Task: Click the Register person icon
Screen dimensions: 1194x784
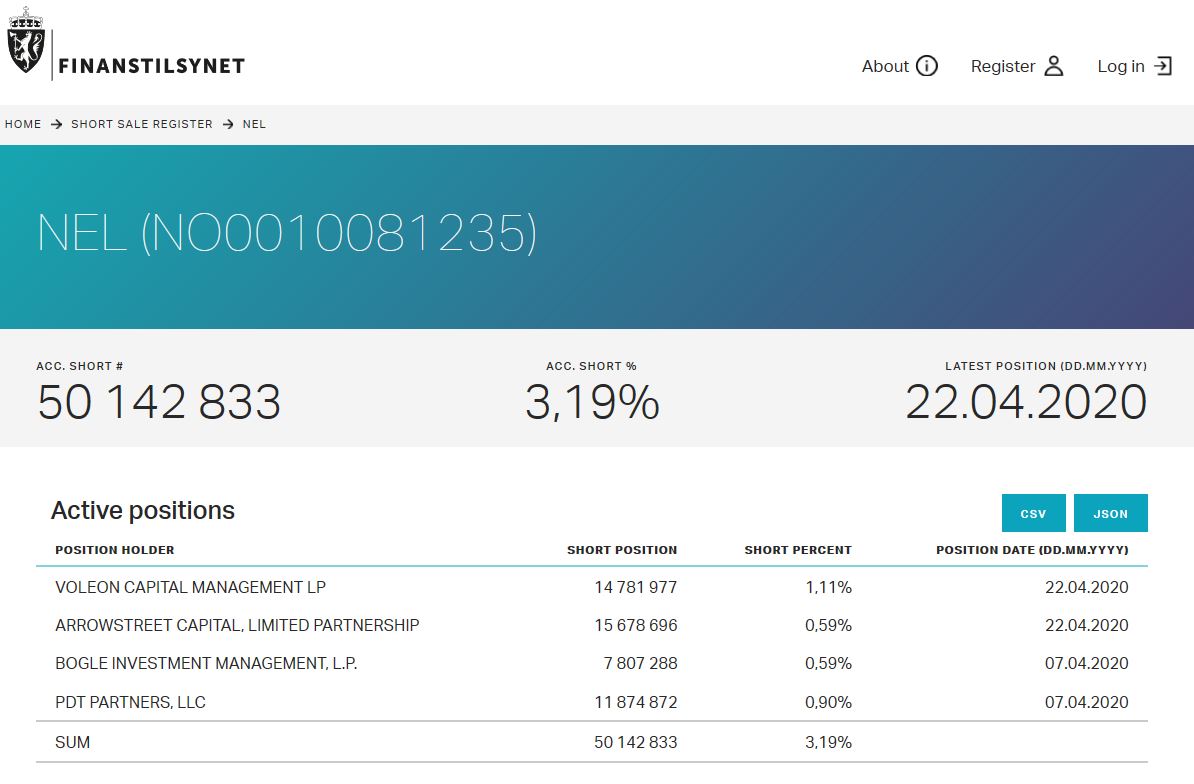Action: click(1053, 66)
